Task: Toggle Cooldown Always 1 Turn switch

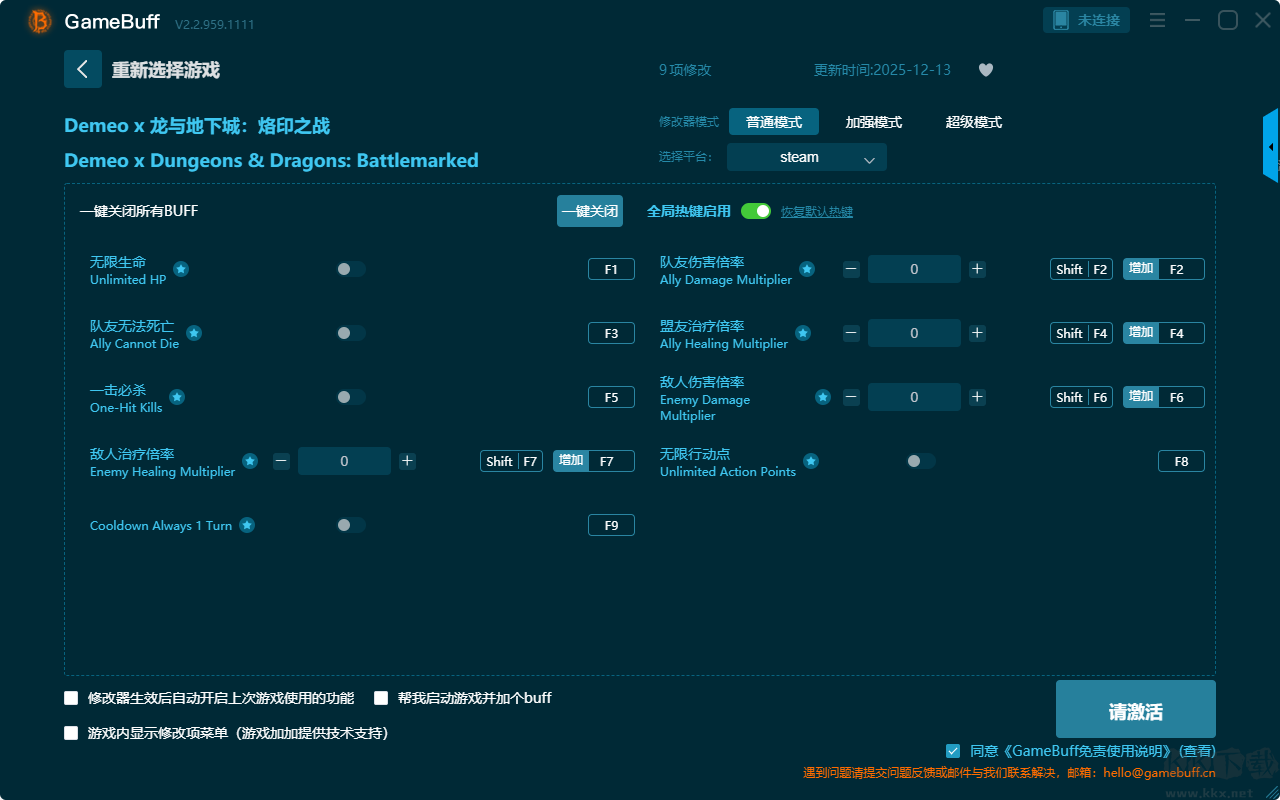Action: point(351,525)
